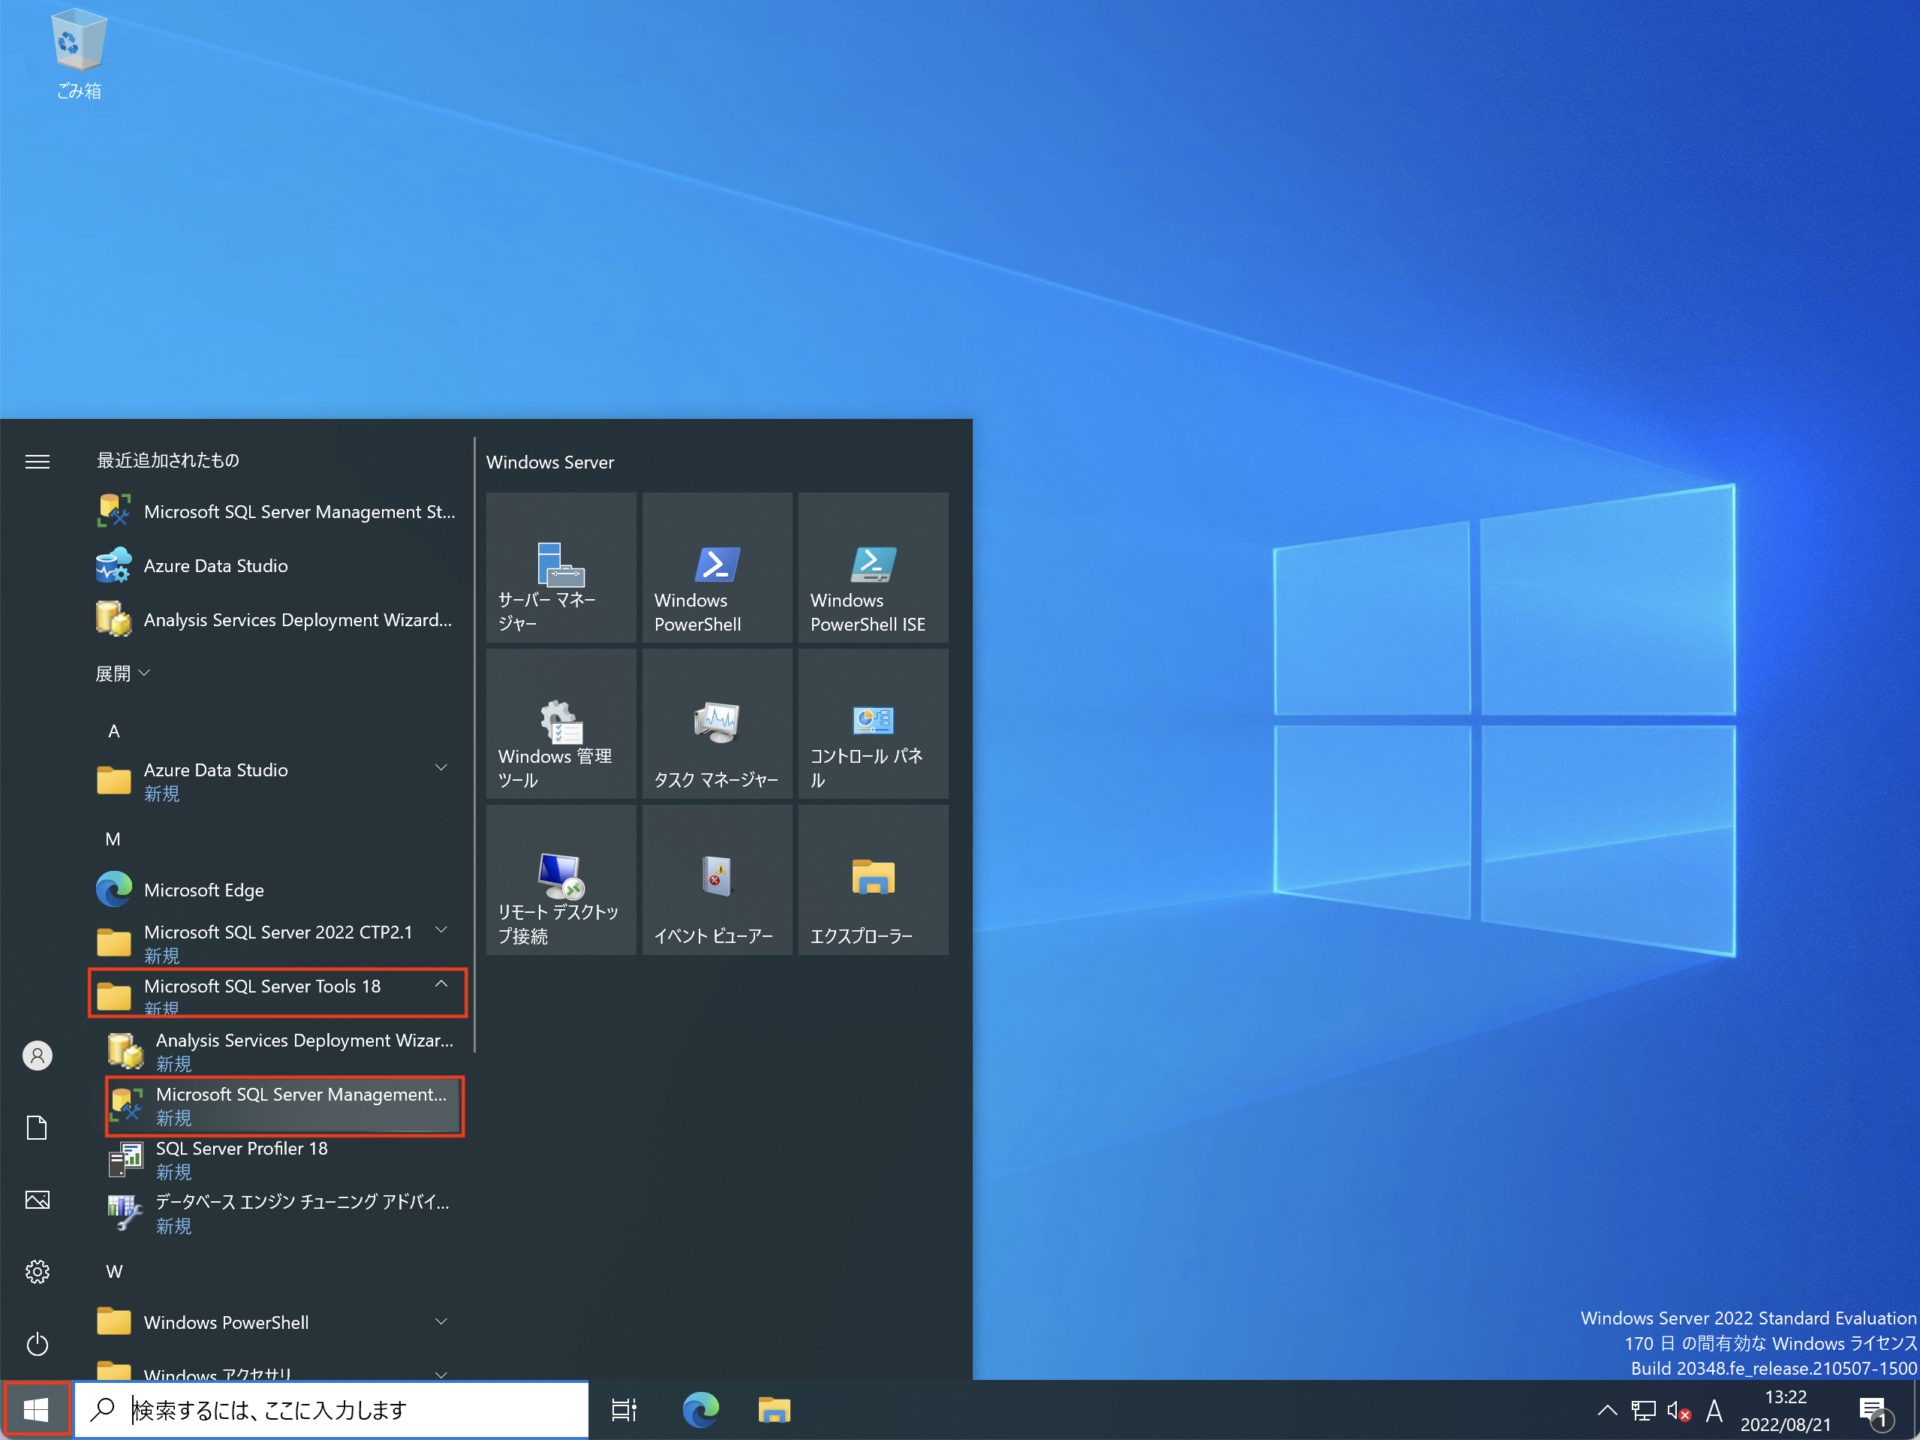This screenshot has height=1440, width=1920.
Task: Launch SQL Server Profiler 18
Action: pos(241,1158)
